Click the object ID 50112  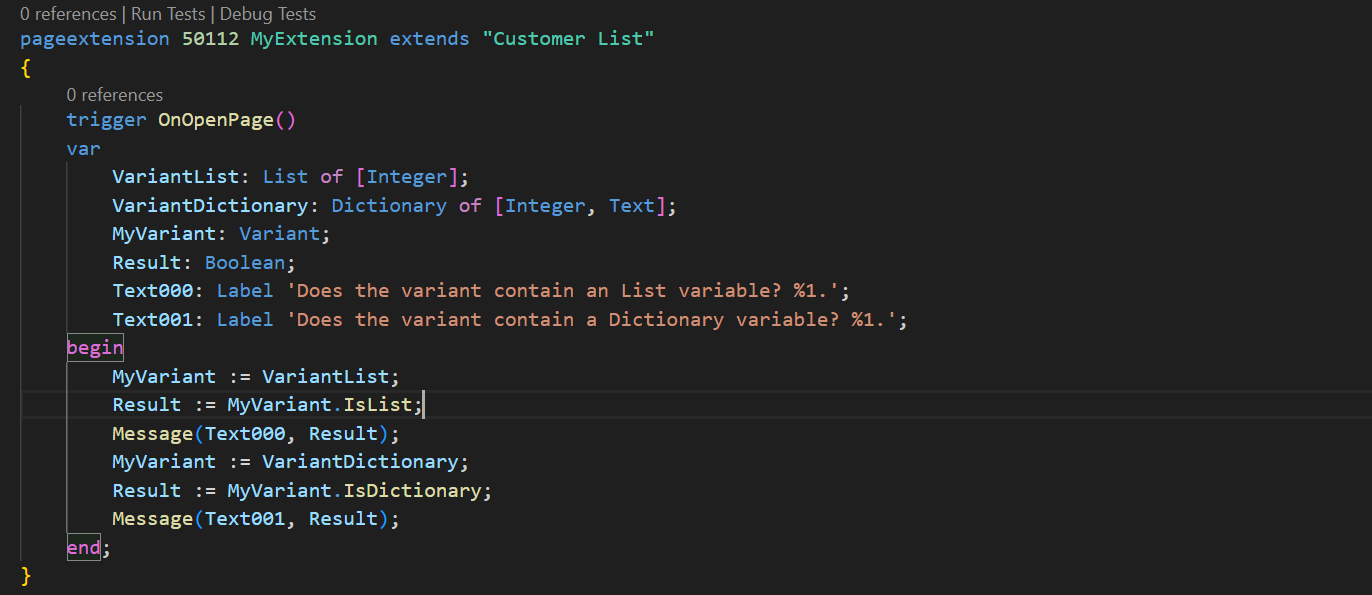pos(210,39)
